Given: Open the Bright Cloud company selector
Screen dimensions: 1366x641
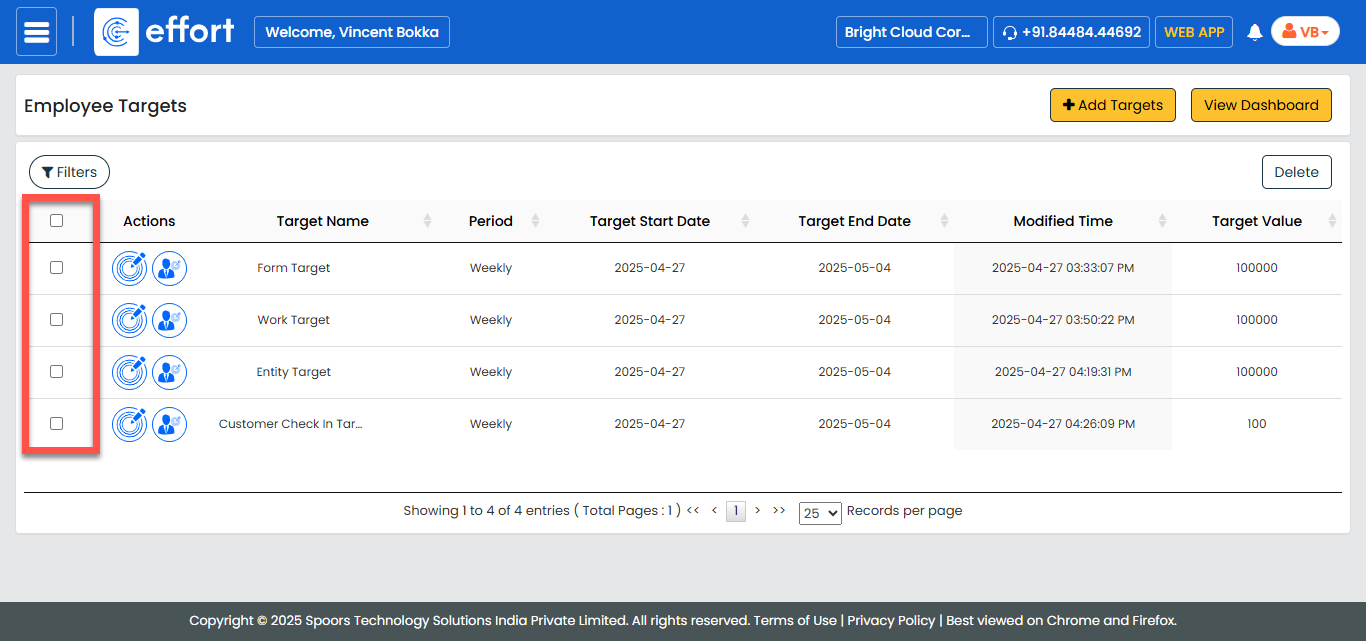Looking at the screenshot, I should 911,32.
